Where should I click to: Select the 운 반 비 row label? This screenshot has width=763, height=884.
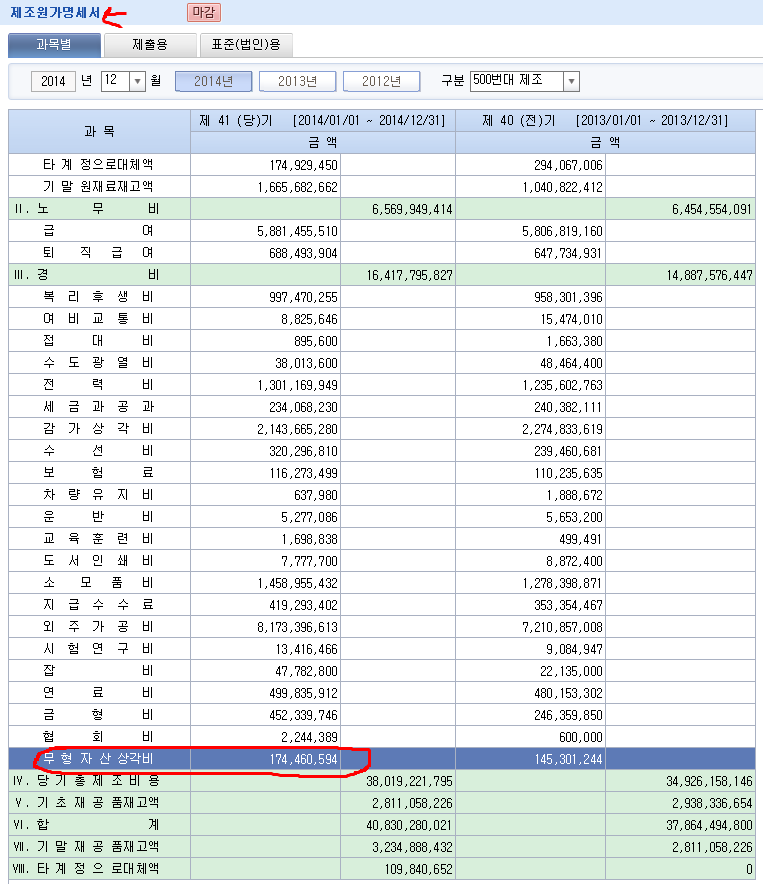pos(98,516)
